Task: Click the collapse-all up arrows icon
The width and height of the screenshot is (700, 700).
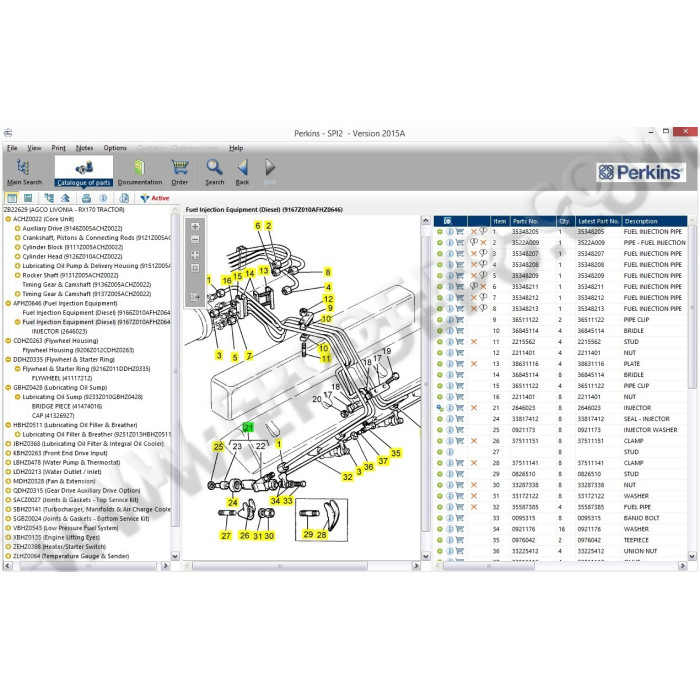Action: click(x=65, y=198)
